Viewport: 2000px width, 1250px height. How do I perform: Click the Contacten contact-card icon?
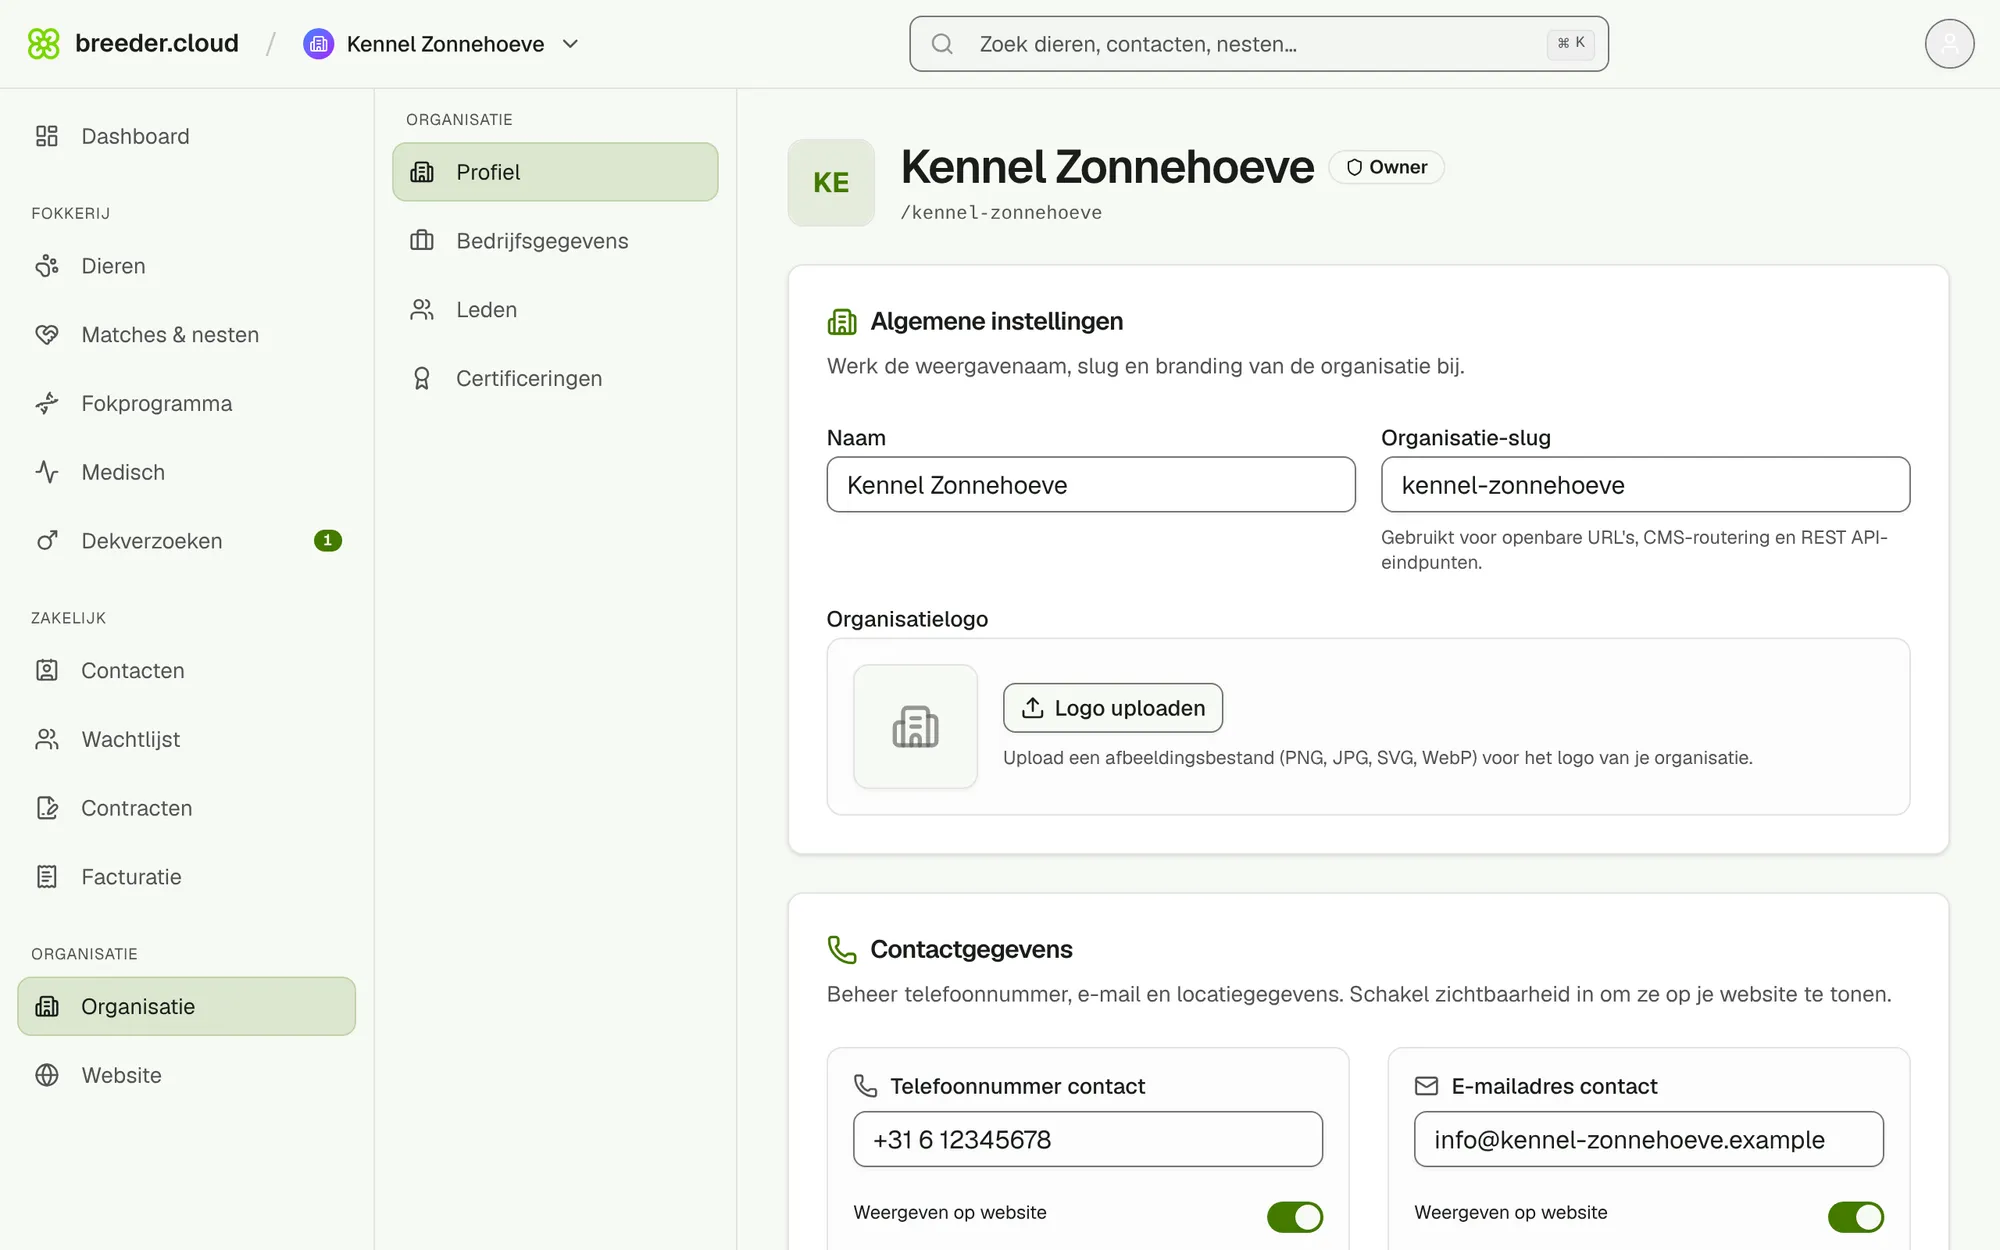pyautogui.click(x=47, y=670)
